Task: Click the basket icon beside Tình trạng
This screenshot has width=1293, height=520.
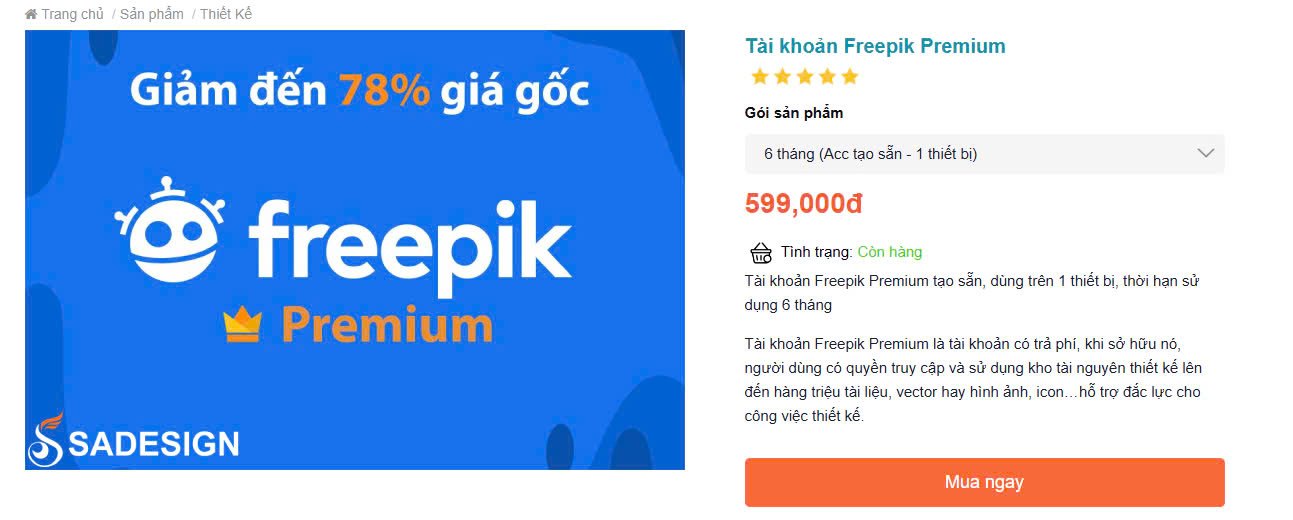Action: click(761, 253)
